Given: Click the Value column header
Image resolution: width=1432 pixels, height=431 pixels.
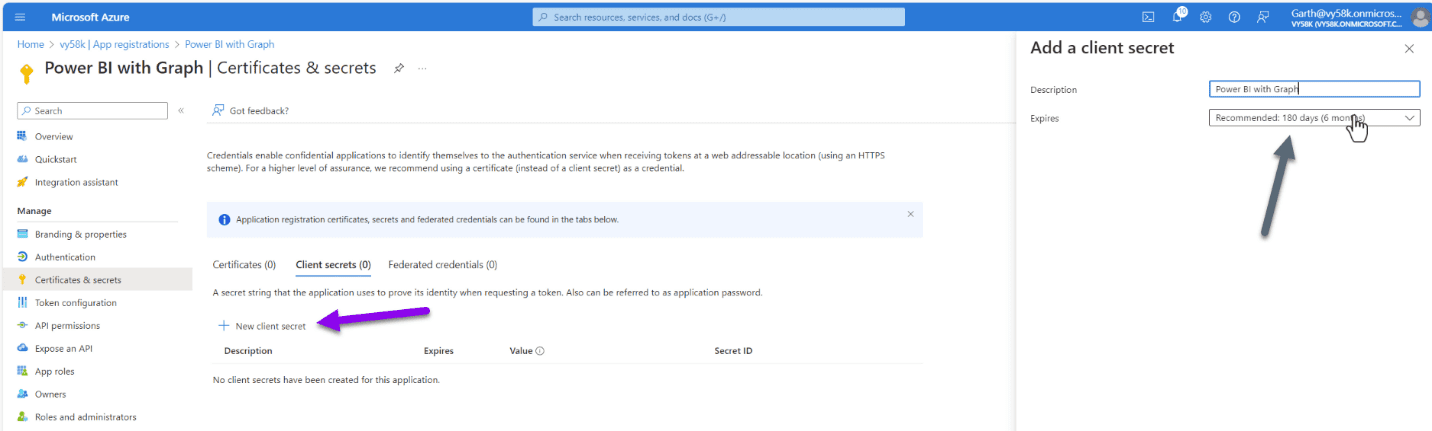Looking at the screenshot, I should [520, 351].
